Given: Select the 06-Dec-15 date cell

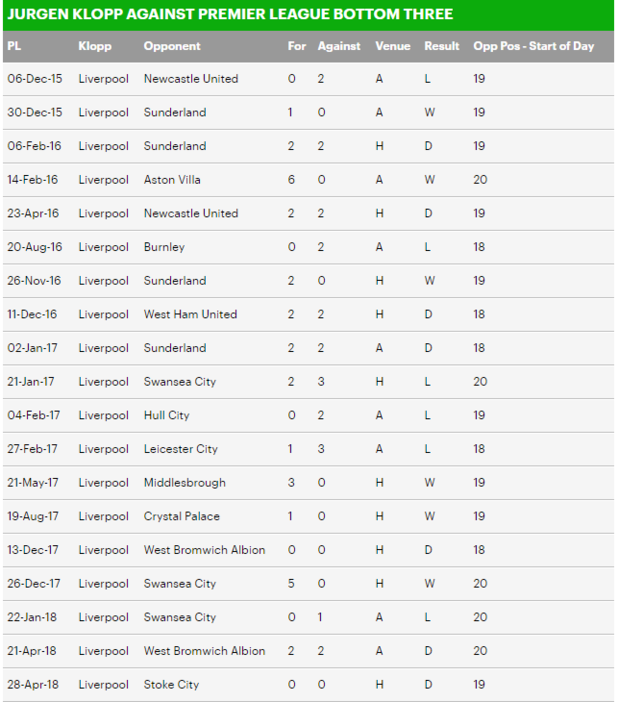Looking at the screenshot, I should coord(34,79).
